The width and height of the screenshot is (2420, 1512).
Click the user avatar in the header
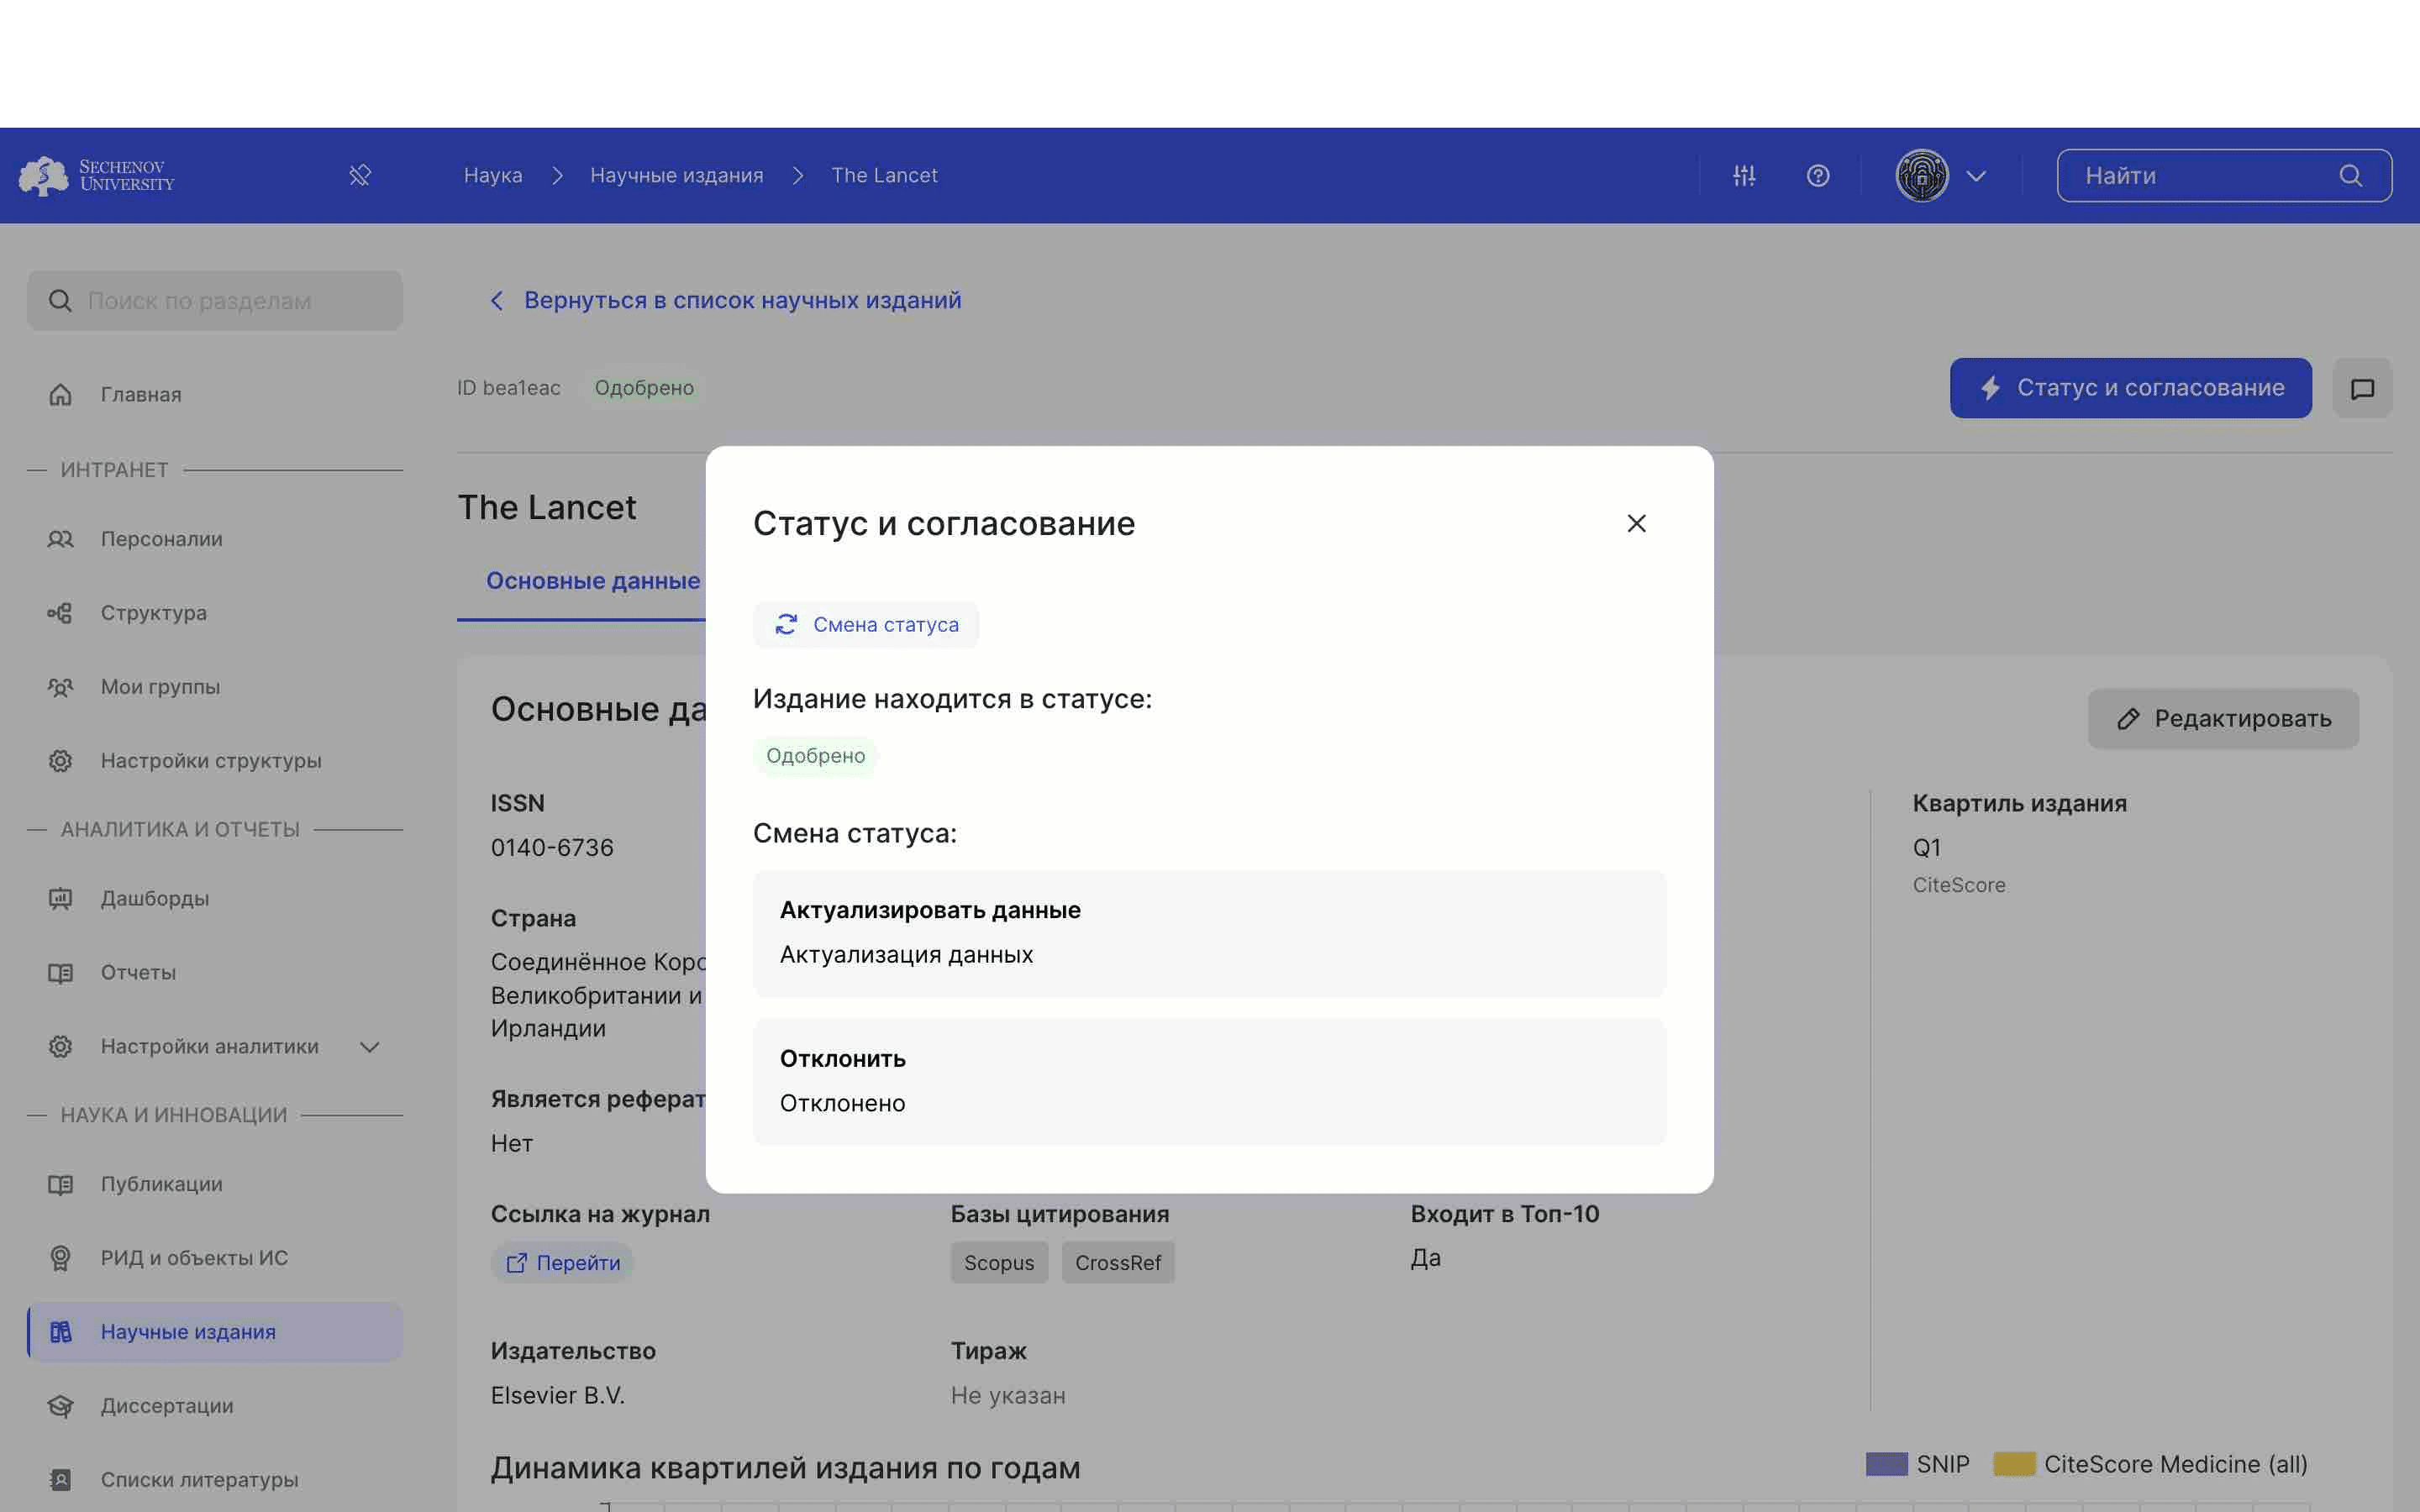1922,176
